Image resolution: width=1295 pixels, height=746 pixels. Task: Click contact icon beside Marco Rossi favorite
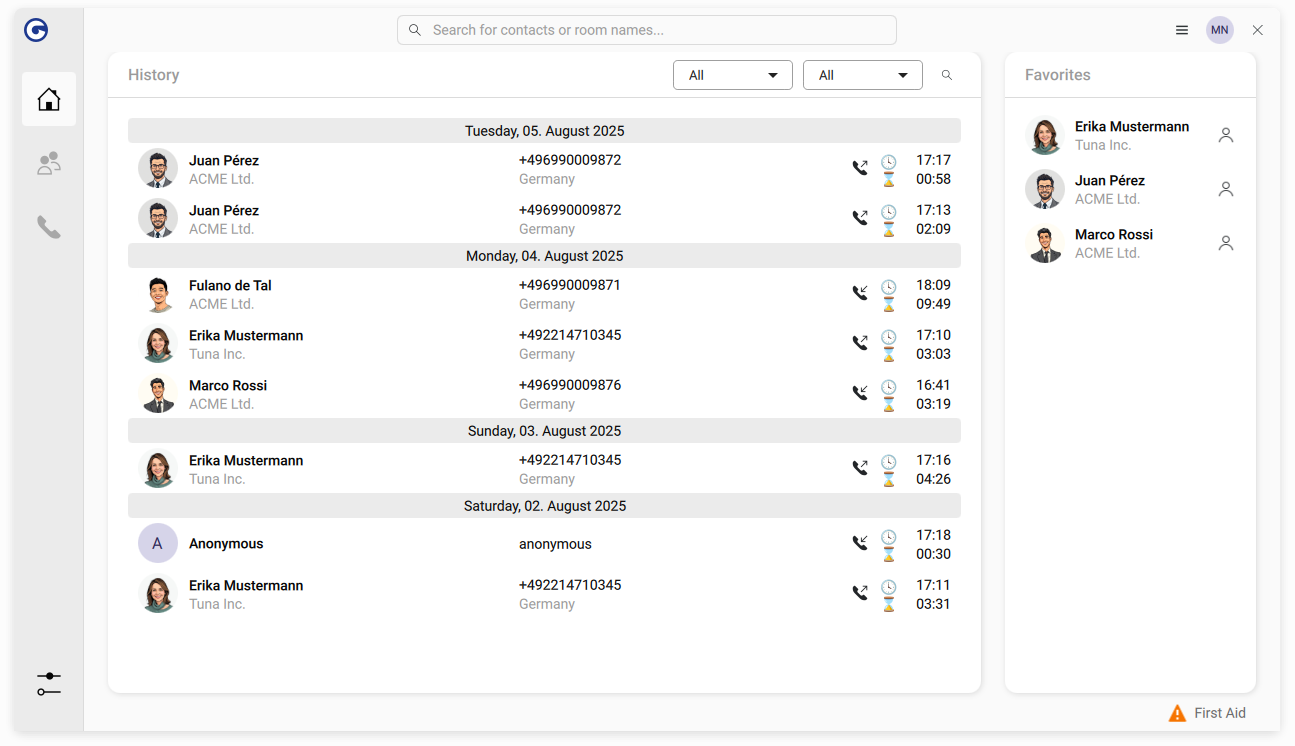click(x=1226, y=244)
